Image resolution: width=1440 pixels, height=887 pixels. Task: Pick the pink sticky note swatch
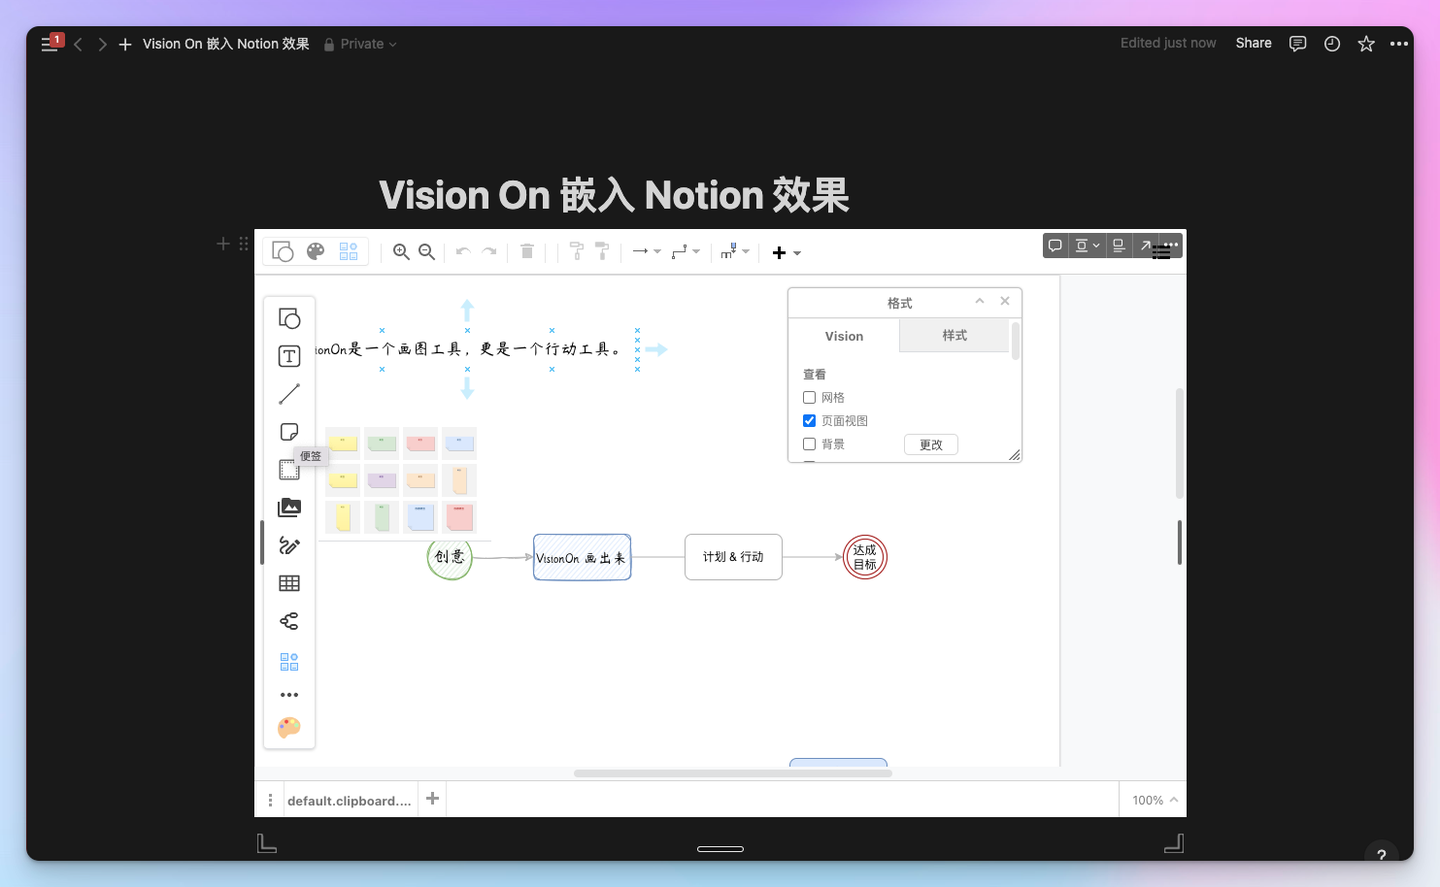tap(420, 443)
